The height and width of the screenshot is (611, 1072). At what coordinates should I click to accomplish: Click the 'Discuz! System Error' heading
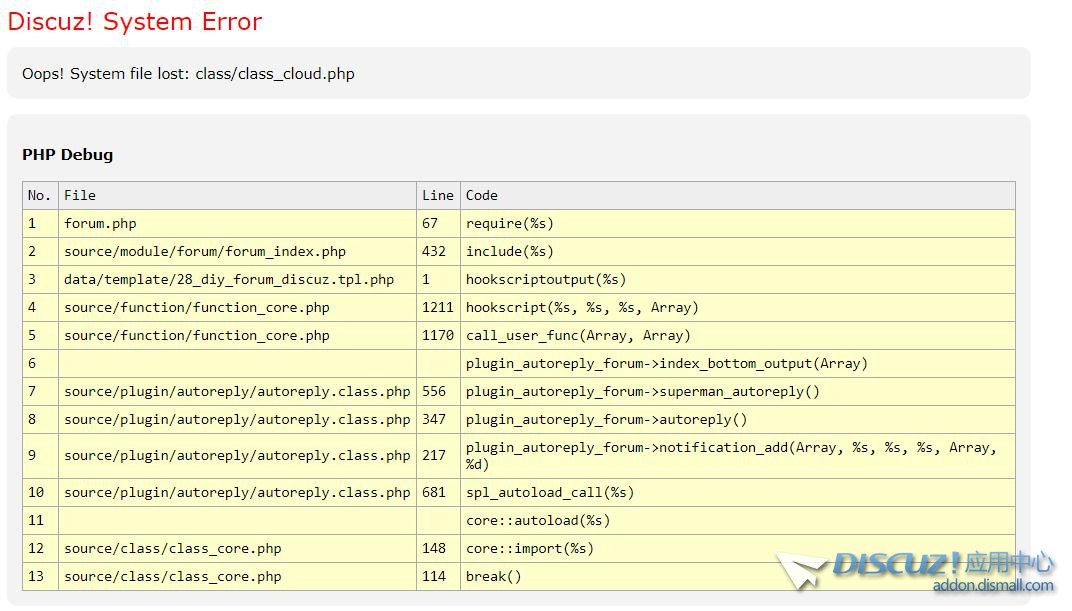click(135, 22)
